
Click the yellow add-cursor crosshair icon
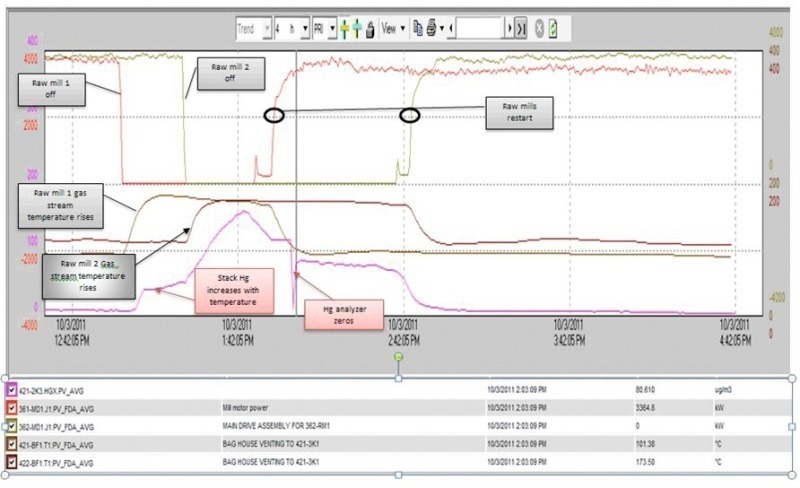click(344, 29)
